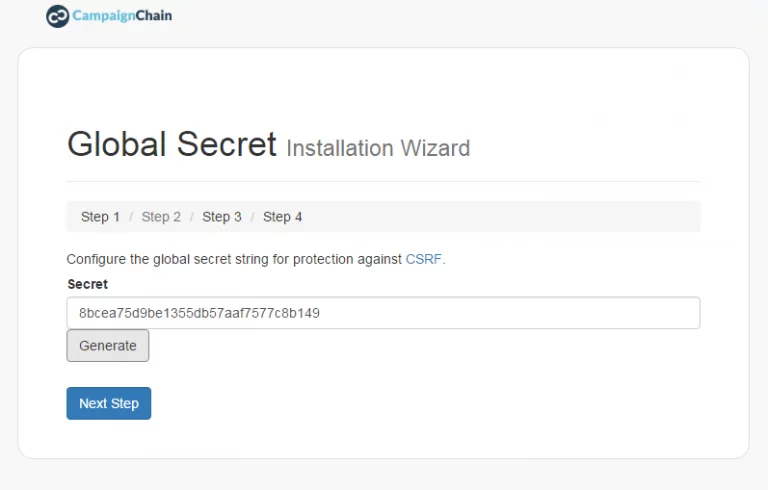768x490 pixels.
Task: Click the horizontal divider below the heading
Action: pyautogui.click(x=383, y=181)
